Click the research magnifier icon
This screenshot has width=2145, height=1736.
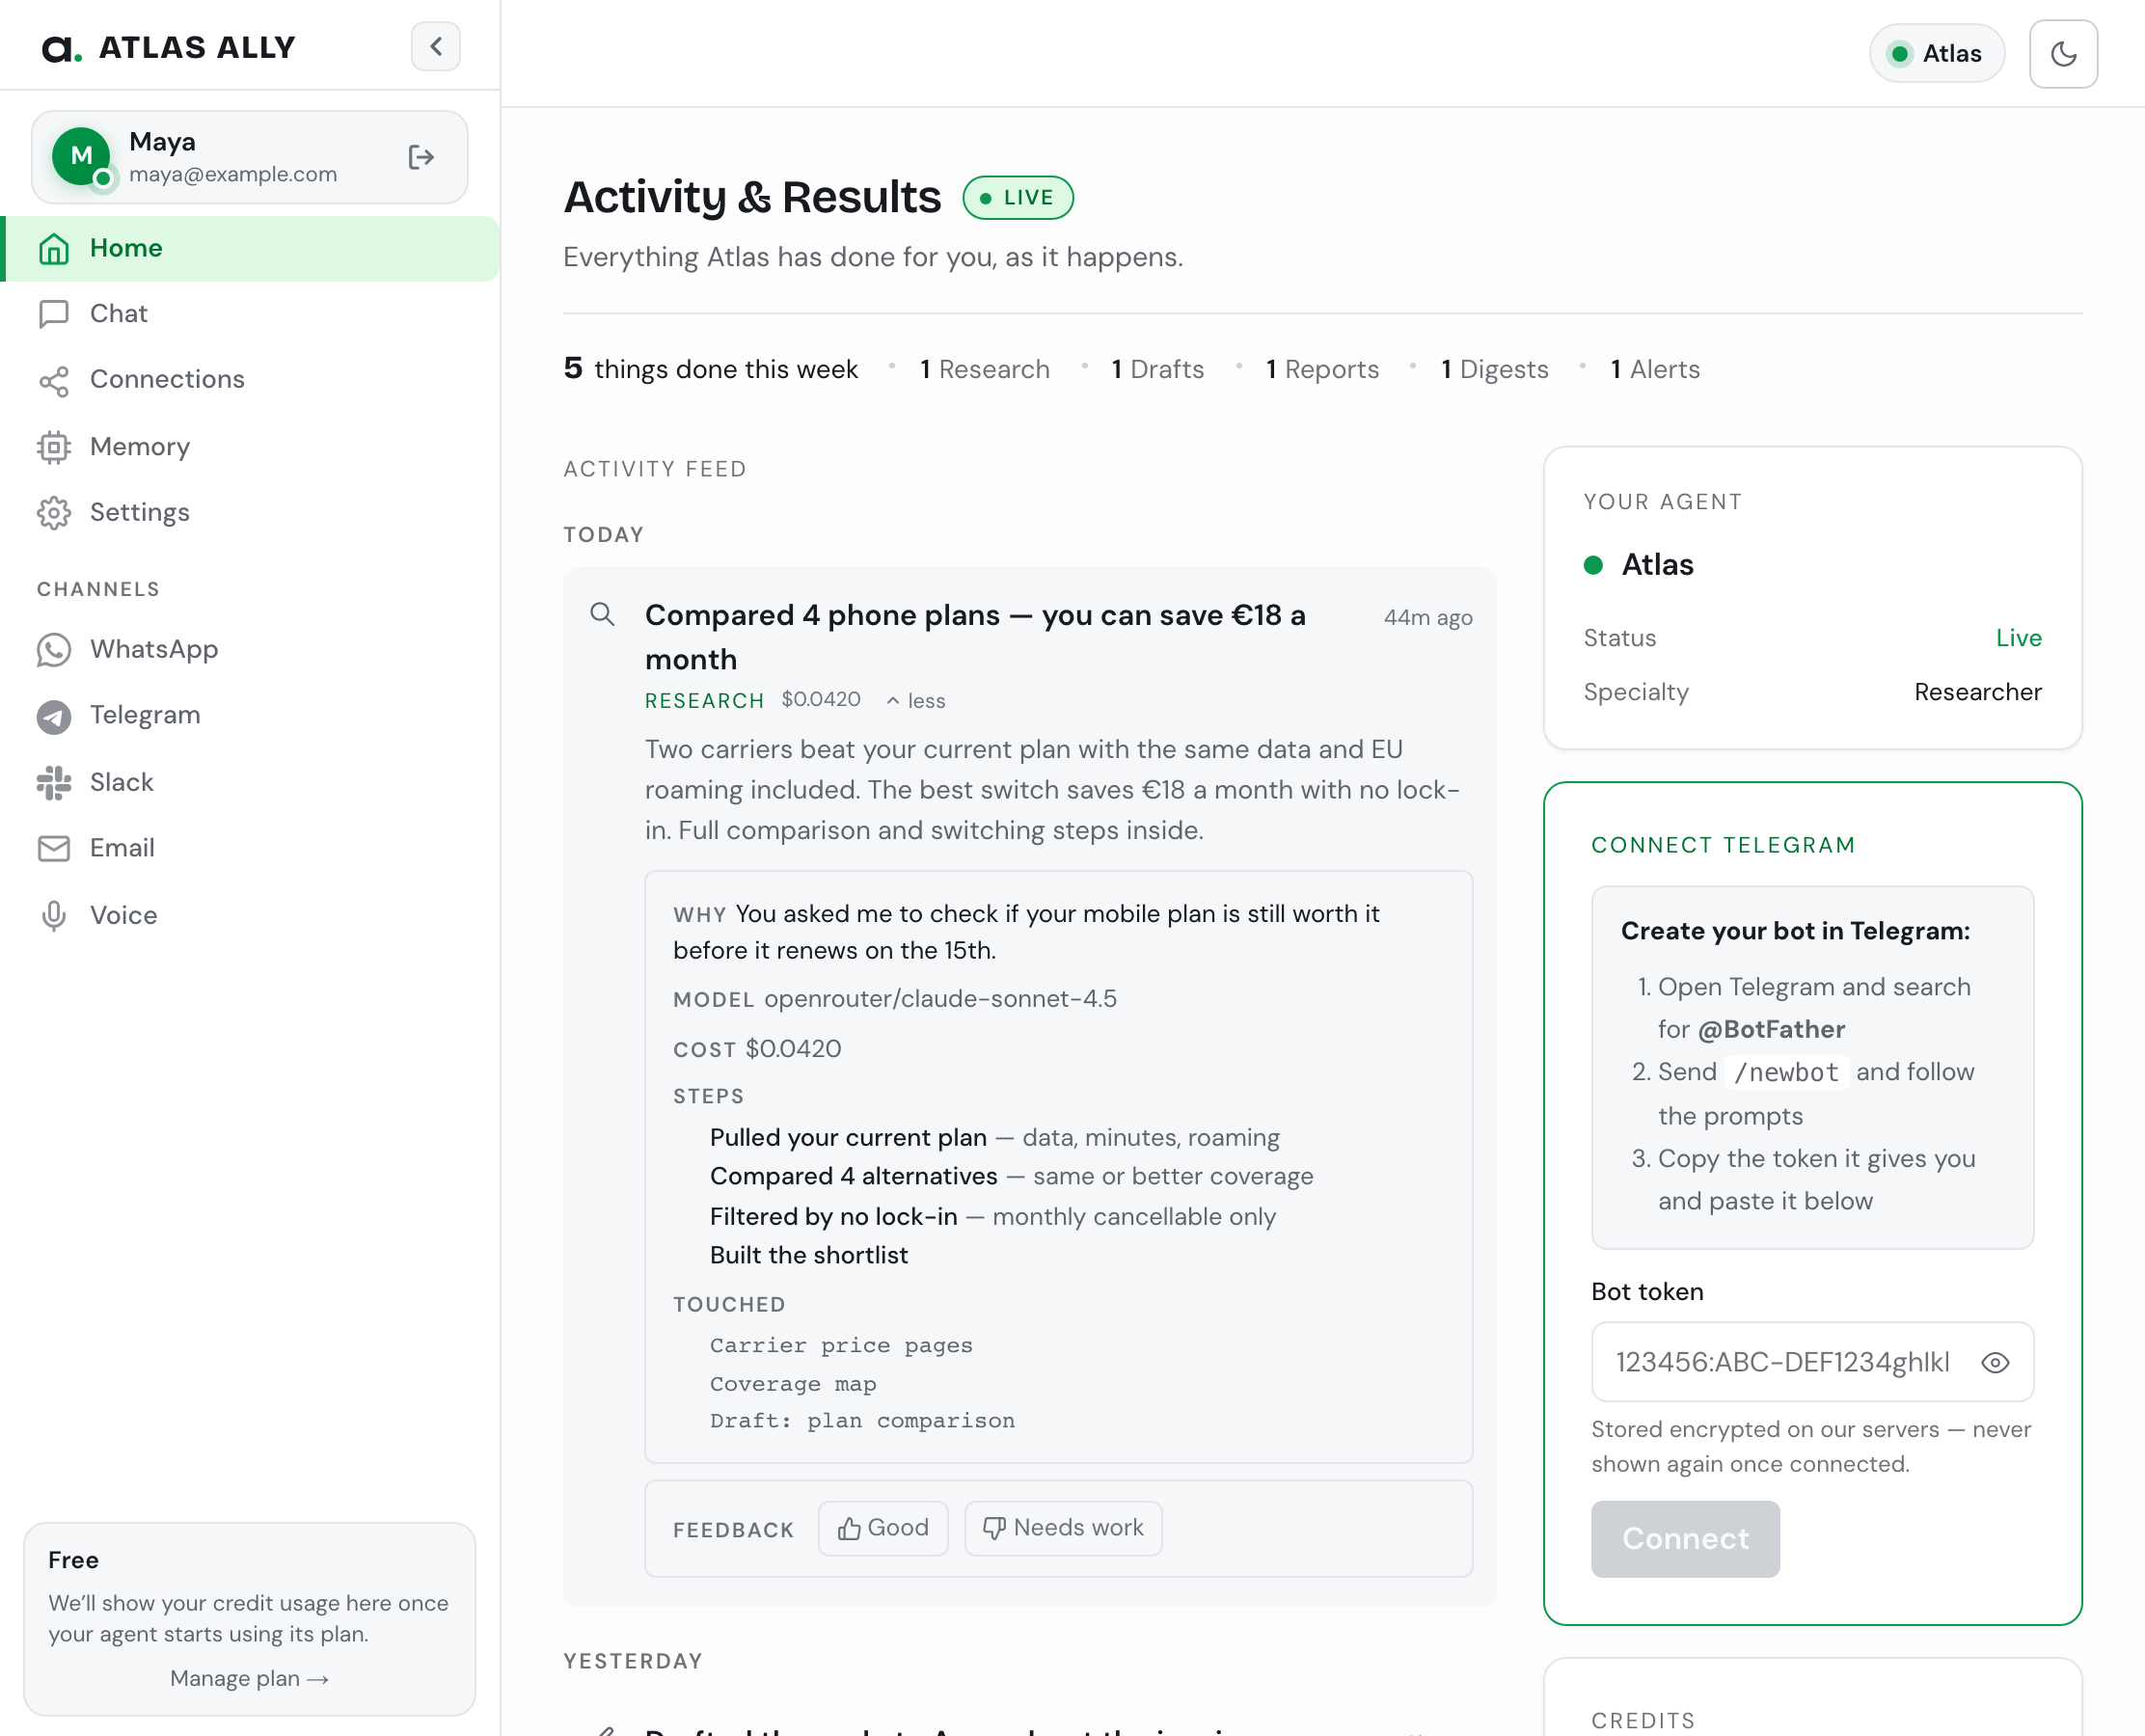coord(602,614)
